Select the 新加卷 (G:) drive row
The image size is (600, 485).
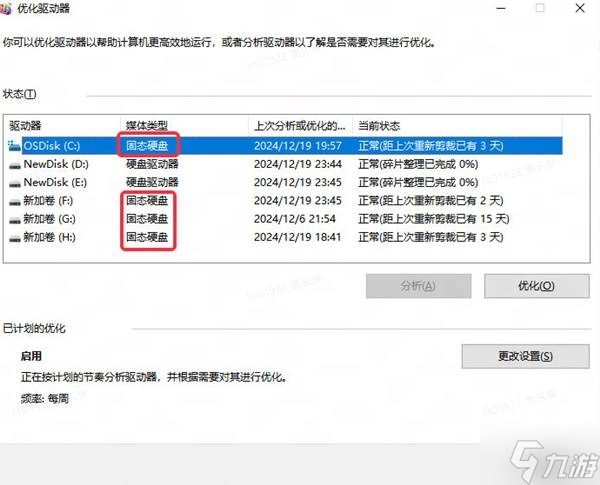pos(285,219)
